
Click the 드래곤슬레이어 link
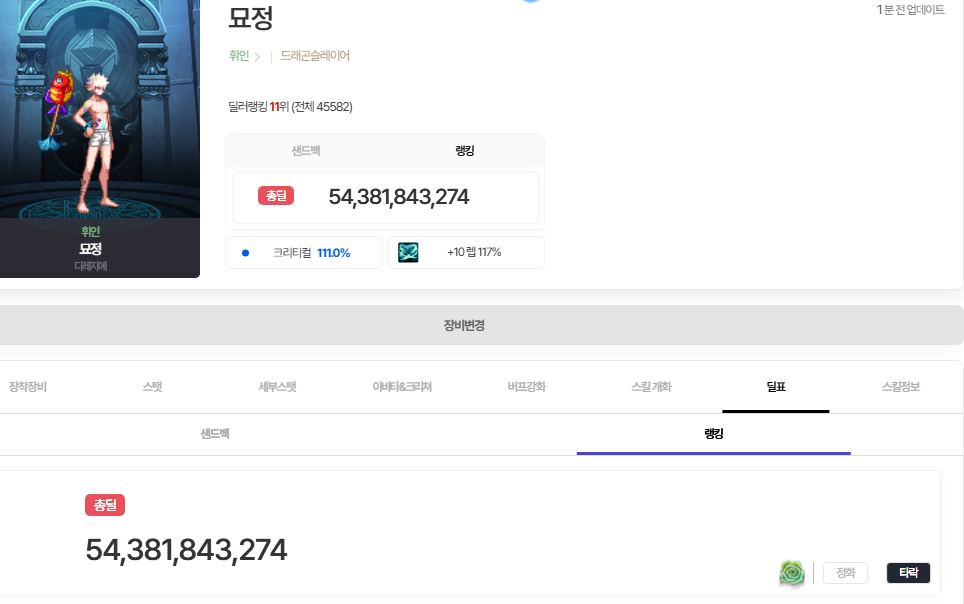[315, 56]
